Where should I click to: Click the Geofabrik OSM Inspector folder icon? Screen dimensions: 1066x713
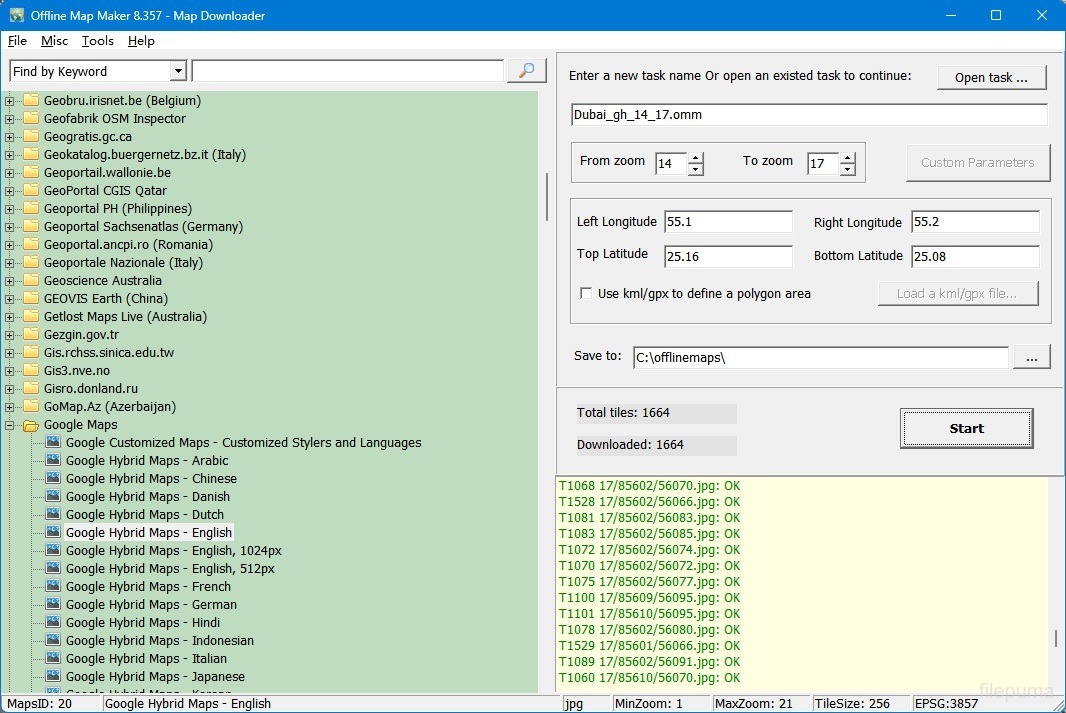[x=31, y=119]
